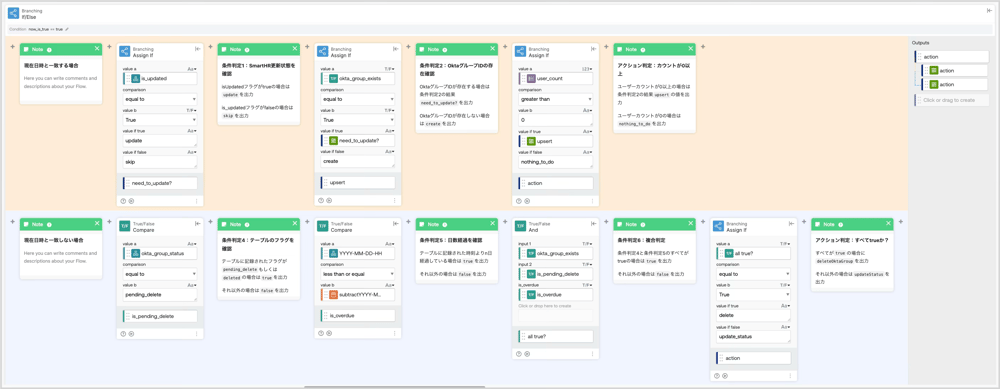1000x389 pixels.
Task: Delete the okta_group_exists Assign If card
Action: (x=329, y=200)
